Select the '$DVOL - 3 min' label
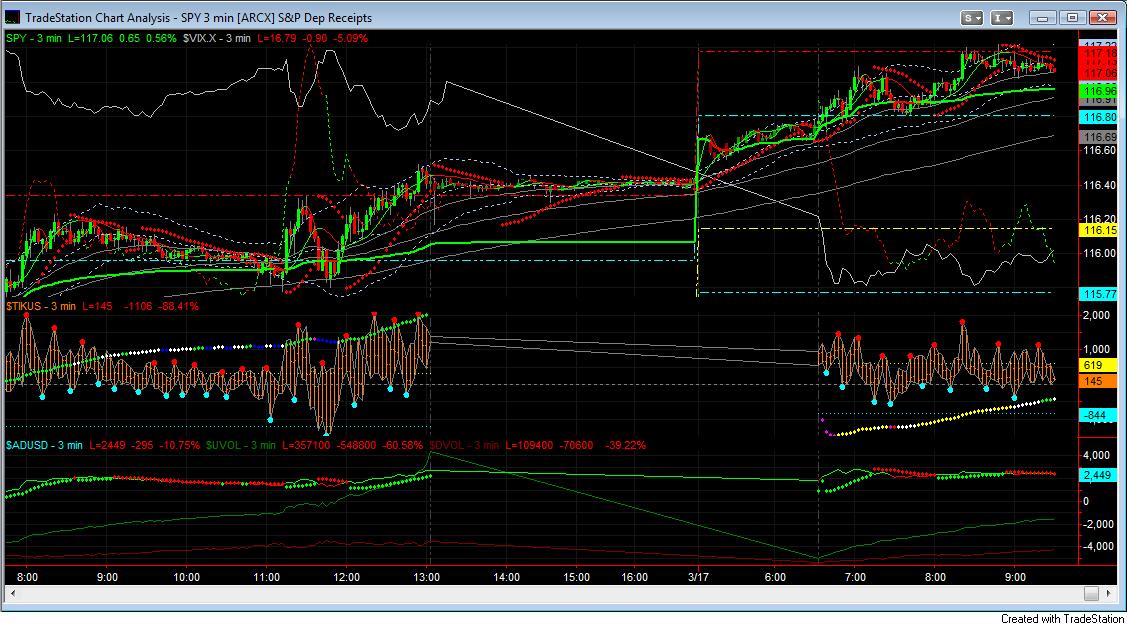The image size is (1127, 625). (464, 445)
